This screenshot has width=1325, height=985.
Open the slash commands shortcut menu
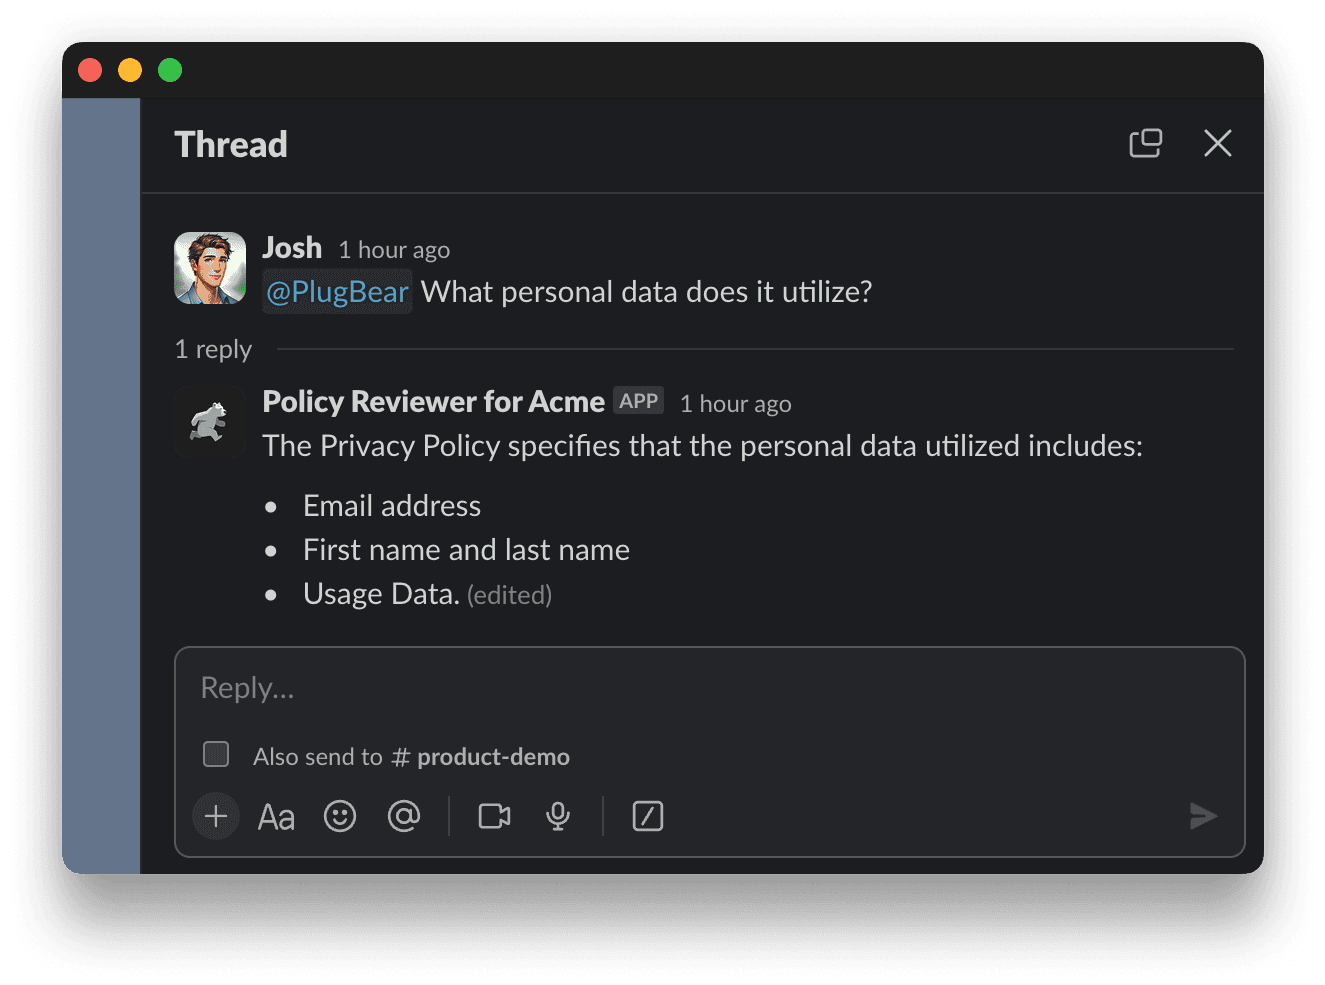(647, 816)
